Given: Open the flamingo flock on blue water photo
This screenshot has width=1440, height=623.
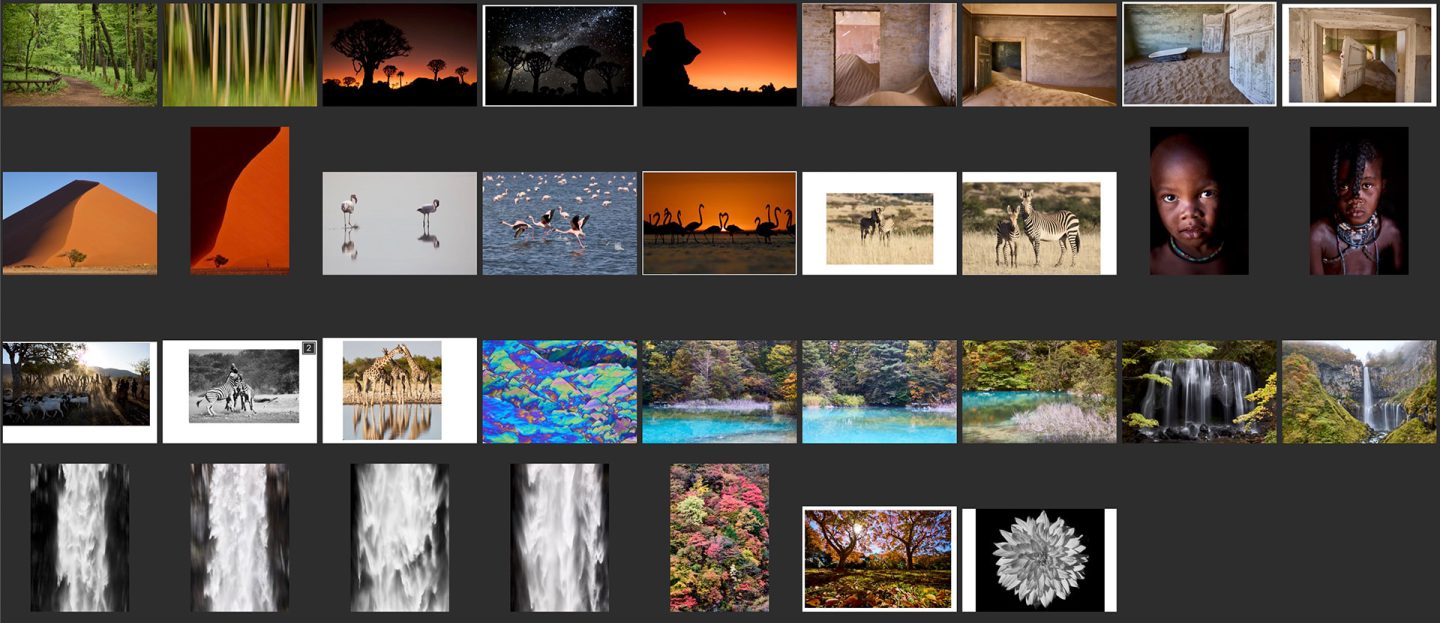Looking at the screenshot, I should (x=560, y=223).
